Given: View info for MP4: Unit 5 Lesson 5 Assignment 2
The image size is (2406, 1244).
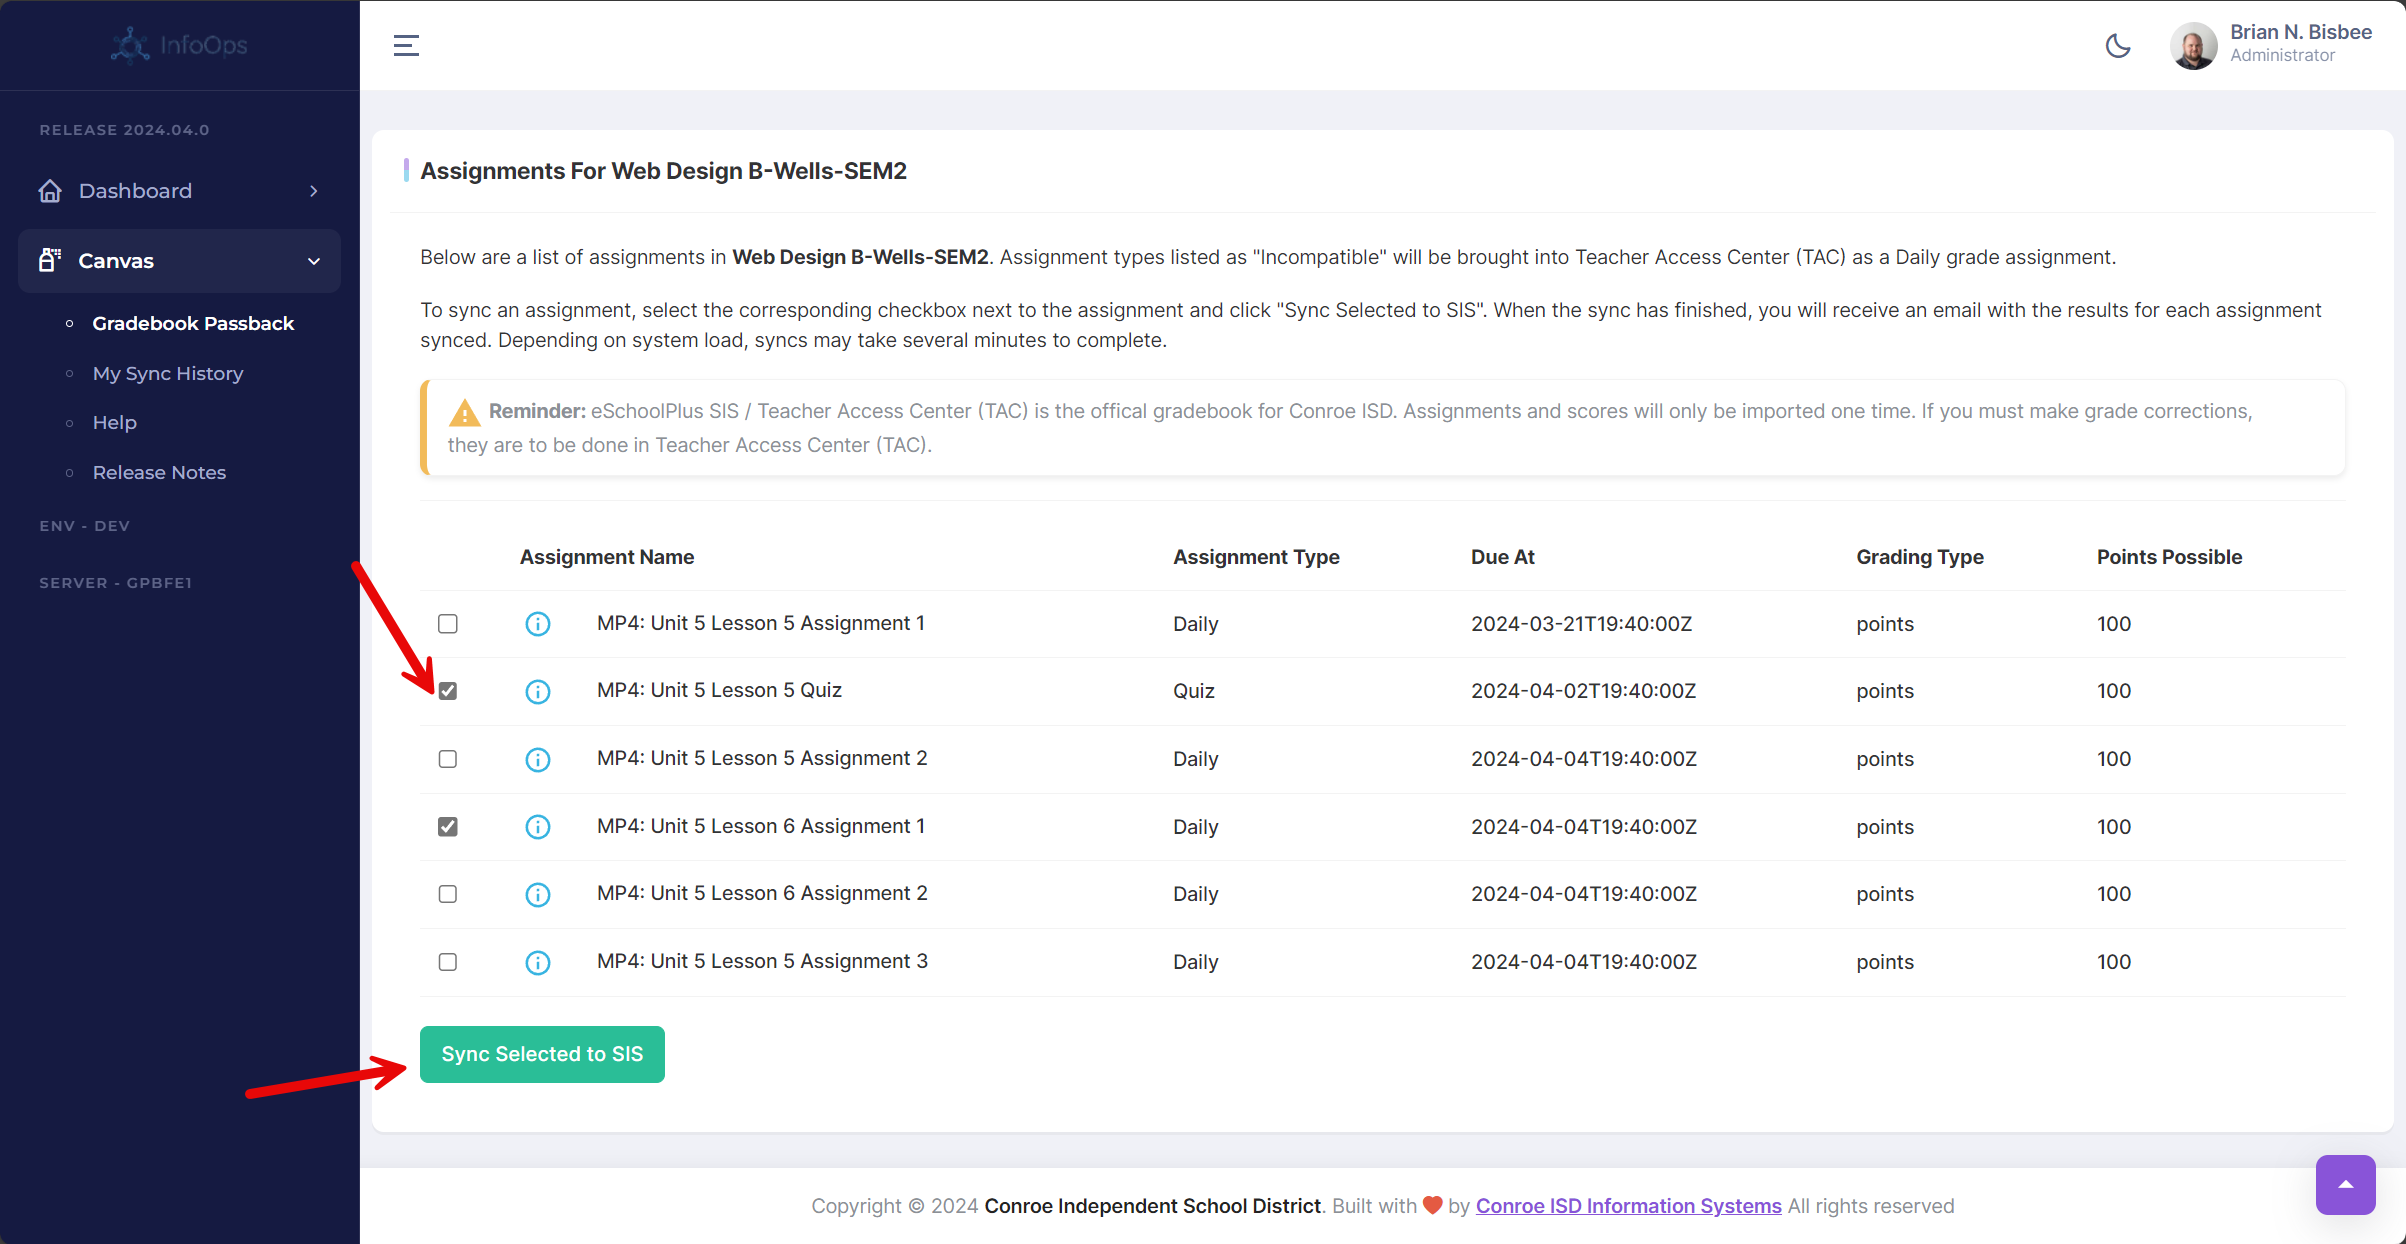Looking at the screenshot, I should 537,759.
